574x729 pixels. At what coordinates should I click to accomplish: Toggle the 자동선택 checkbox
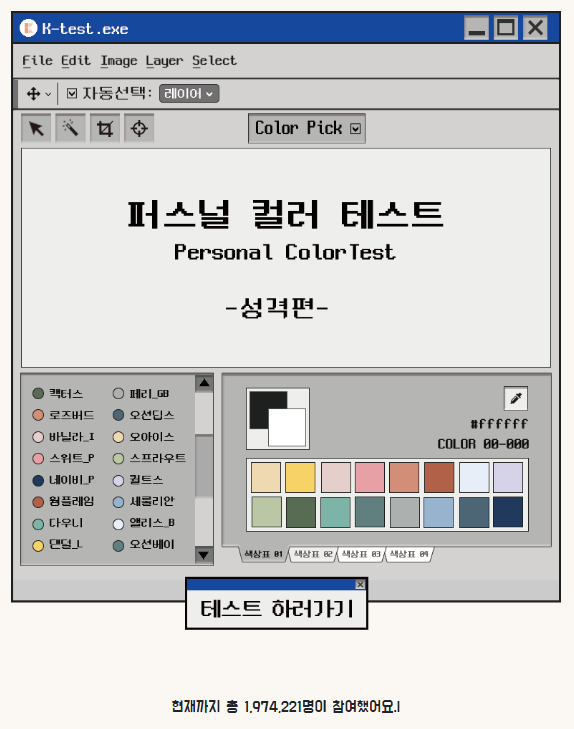pos(72,93)
